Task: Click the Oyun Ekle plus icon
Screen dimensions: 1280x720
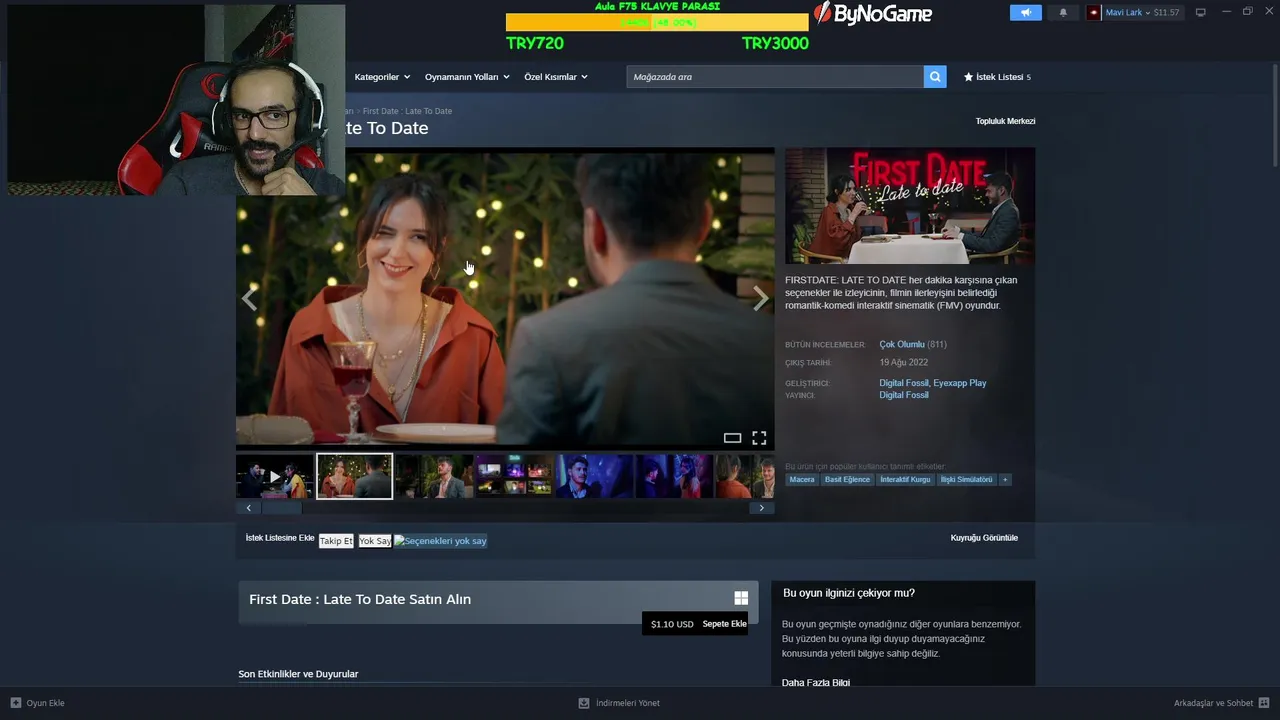Action: coord(16,703)
